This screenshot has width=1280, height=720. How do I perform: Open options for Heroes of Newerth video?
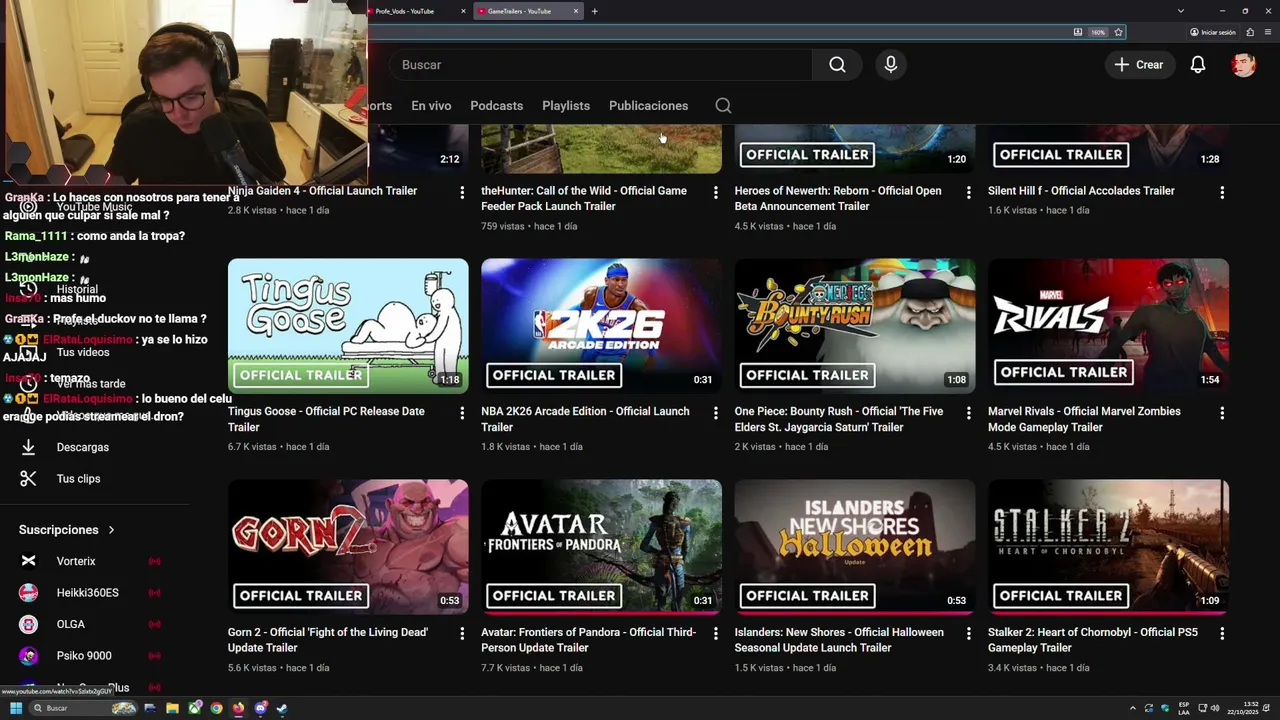(968, 192)
